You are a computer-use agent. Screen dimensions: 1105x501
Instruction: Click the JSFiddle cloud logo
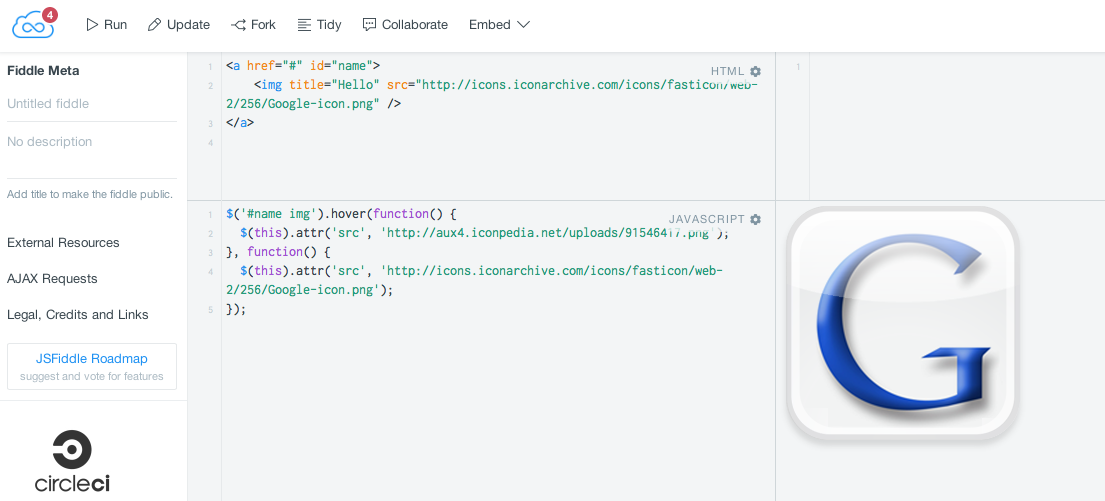tap(32, 26)
